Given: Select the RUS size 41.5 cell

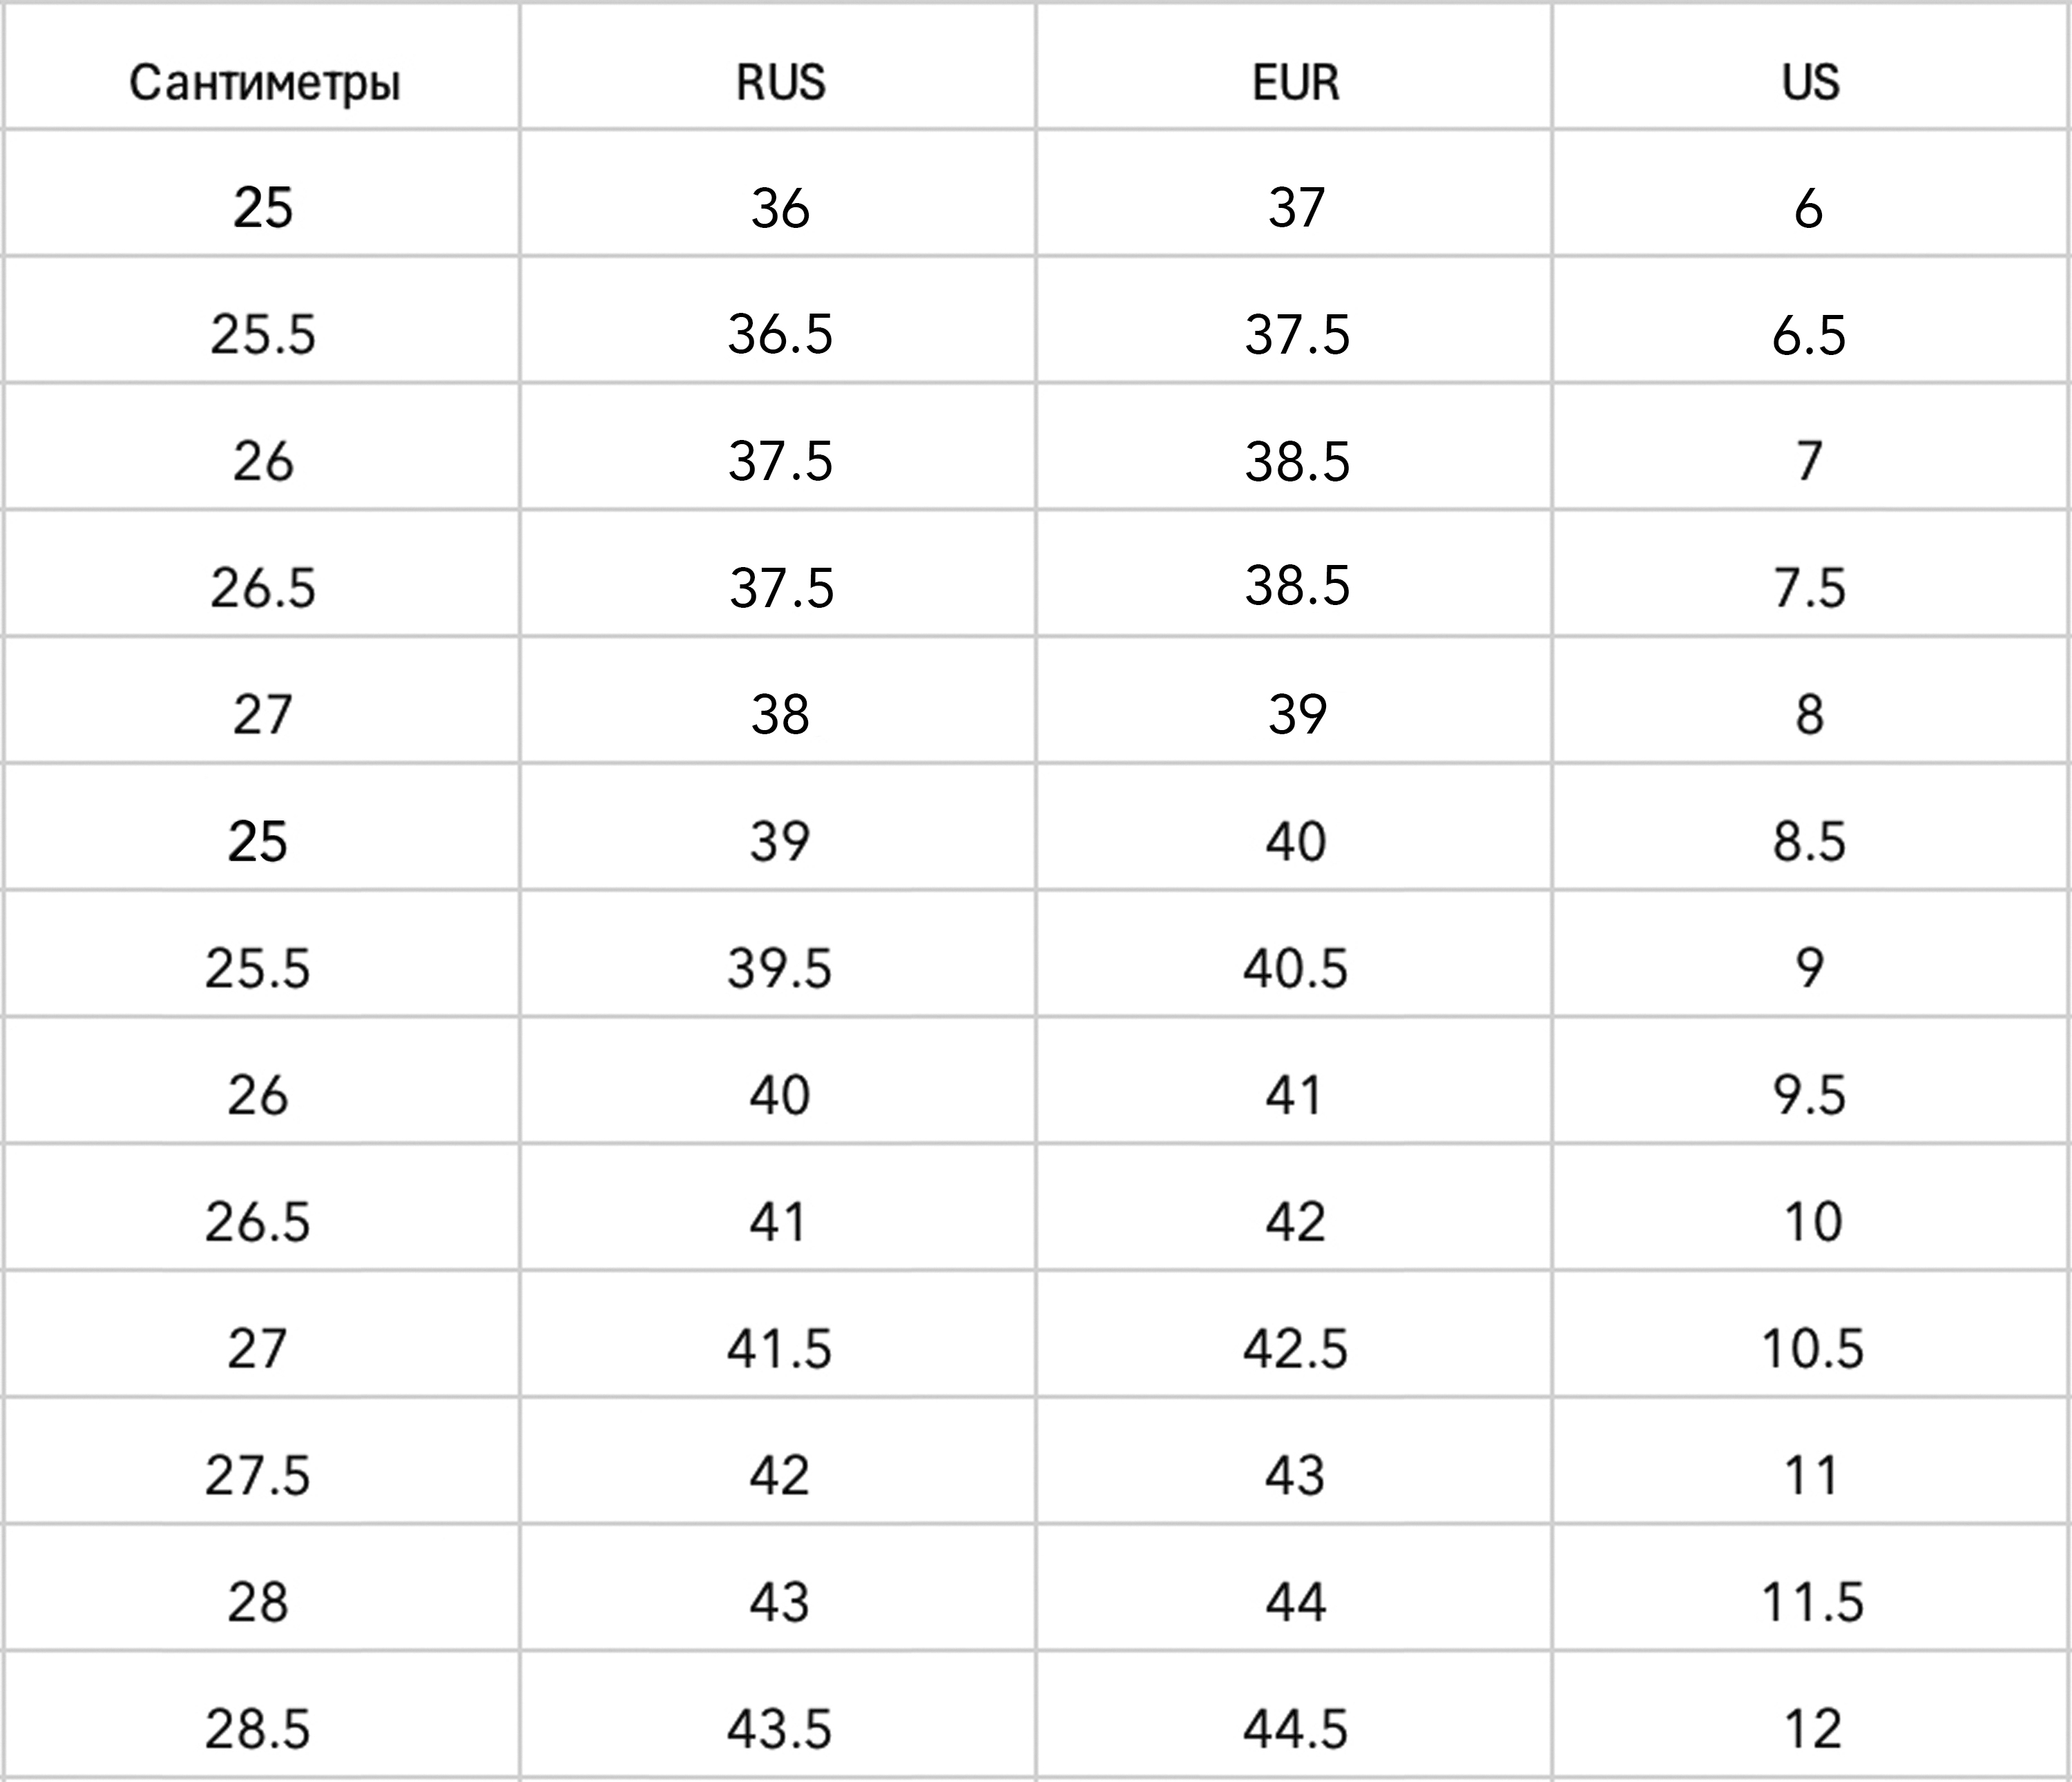Looking at the screenshot, I should 779,1349.
